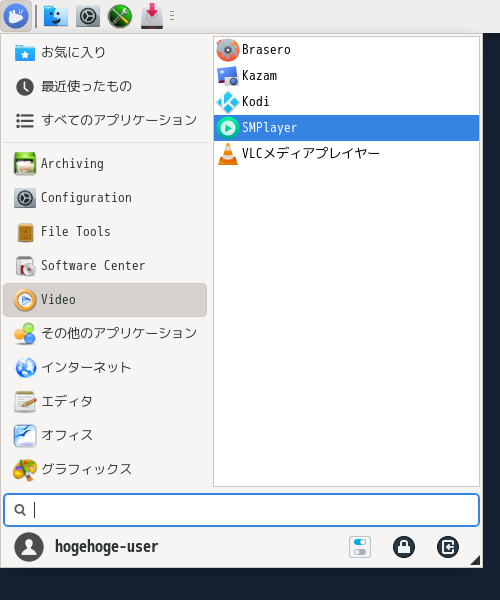Open お気に入り favorites category

[x=105, y=52]
